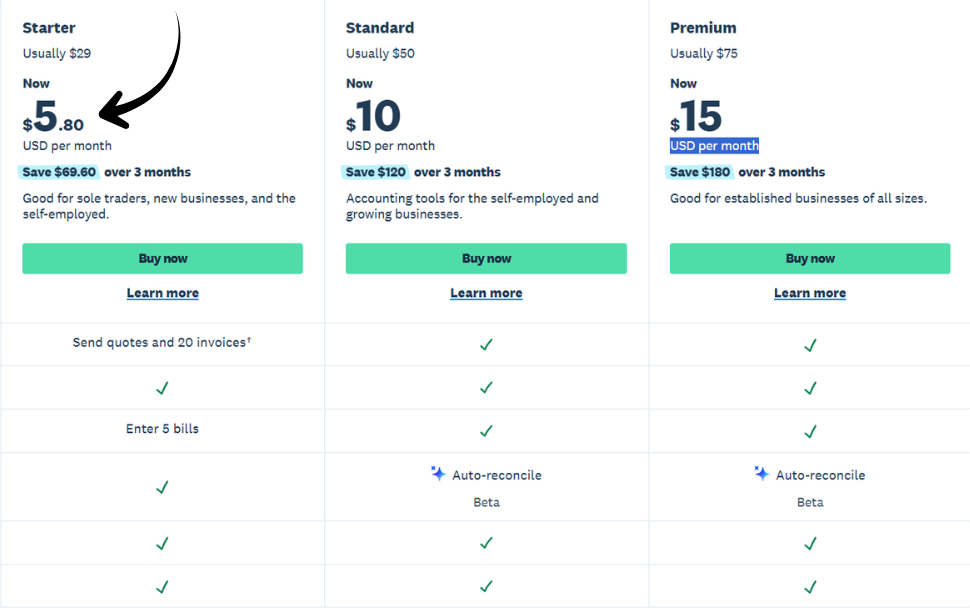Screen dimensions: 970x608
Task: Select the Send quotes and 20 invoices text
Action: pyautogui.click(x=162, y=344)
